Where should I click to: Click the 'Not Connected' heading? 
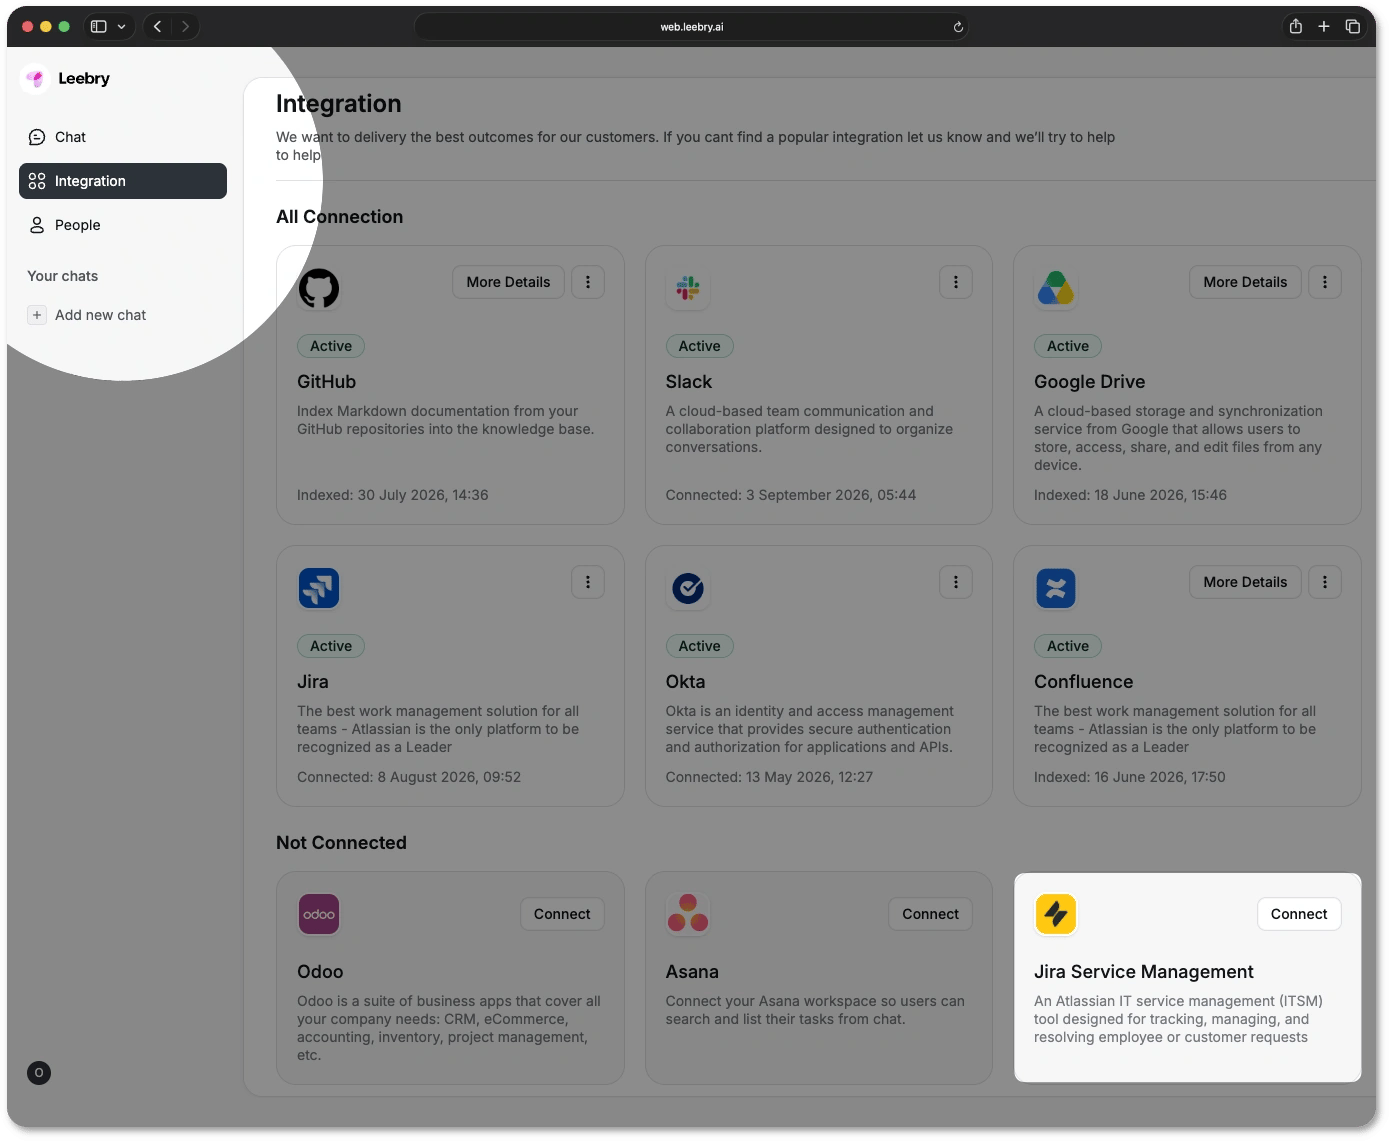pos(341,843)
